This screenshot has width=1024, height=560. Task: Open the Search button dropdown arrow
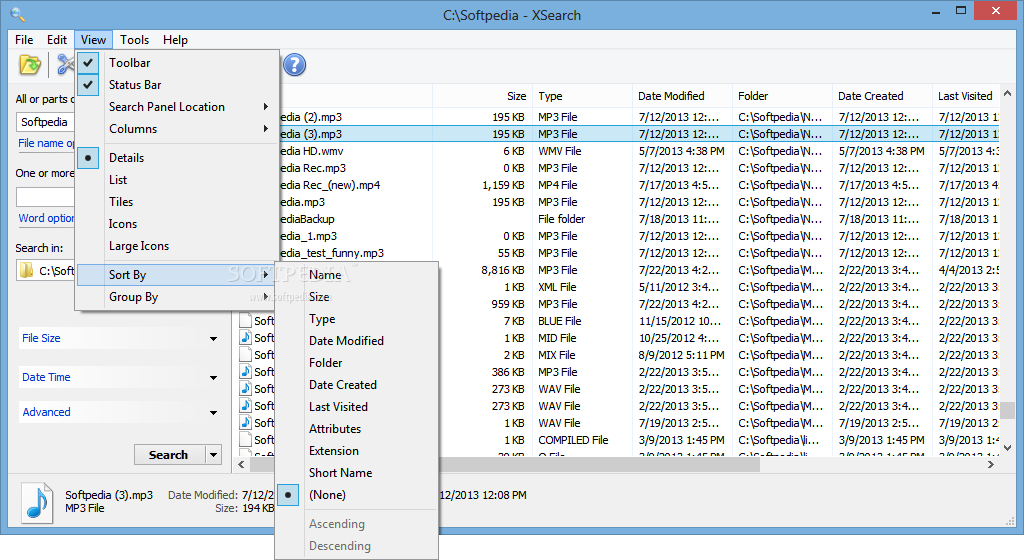coord(214,455)
